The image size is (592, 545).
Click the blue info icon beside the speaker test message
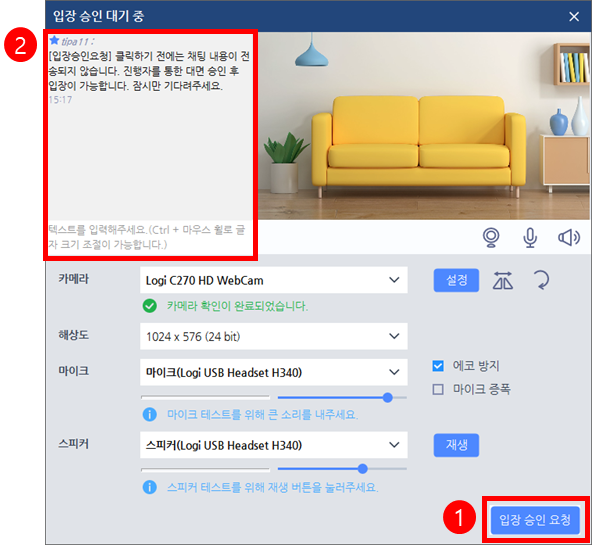pyautogui.click(x=150, y=487)
